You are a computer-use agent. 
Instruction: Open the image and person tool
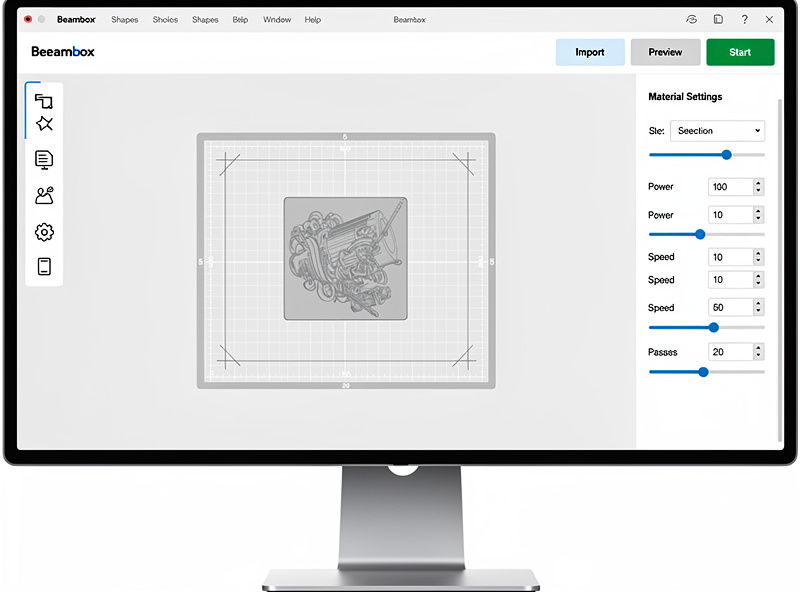(x=44, y=195)
